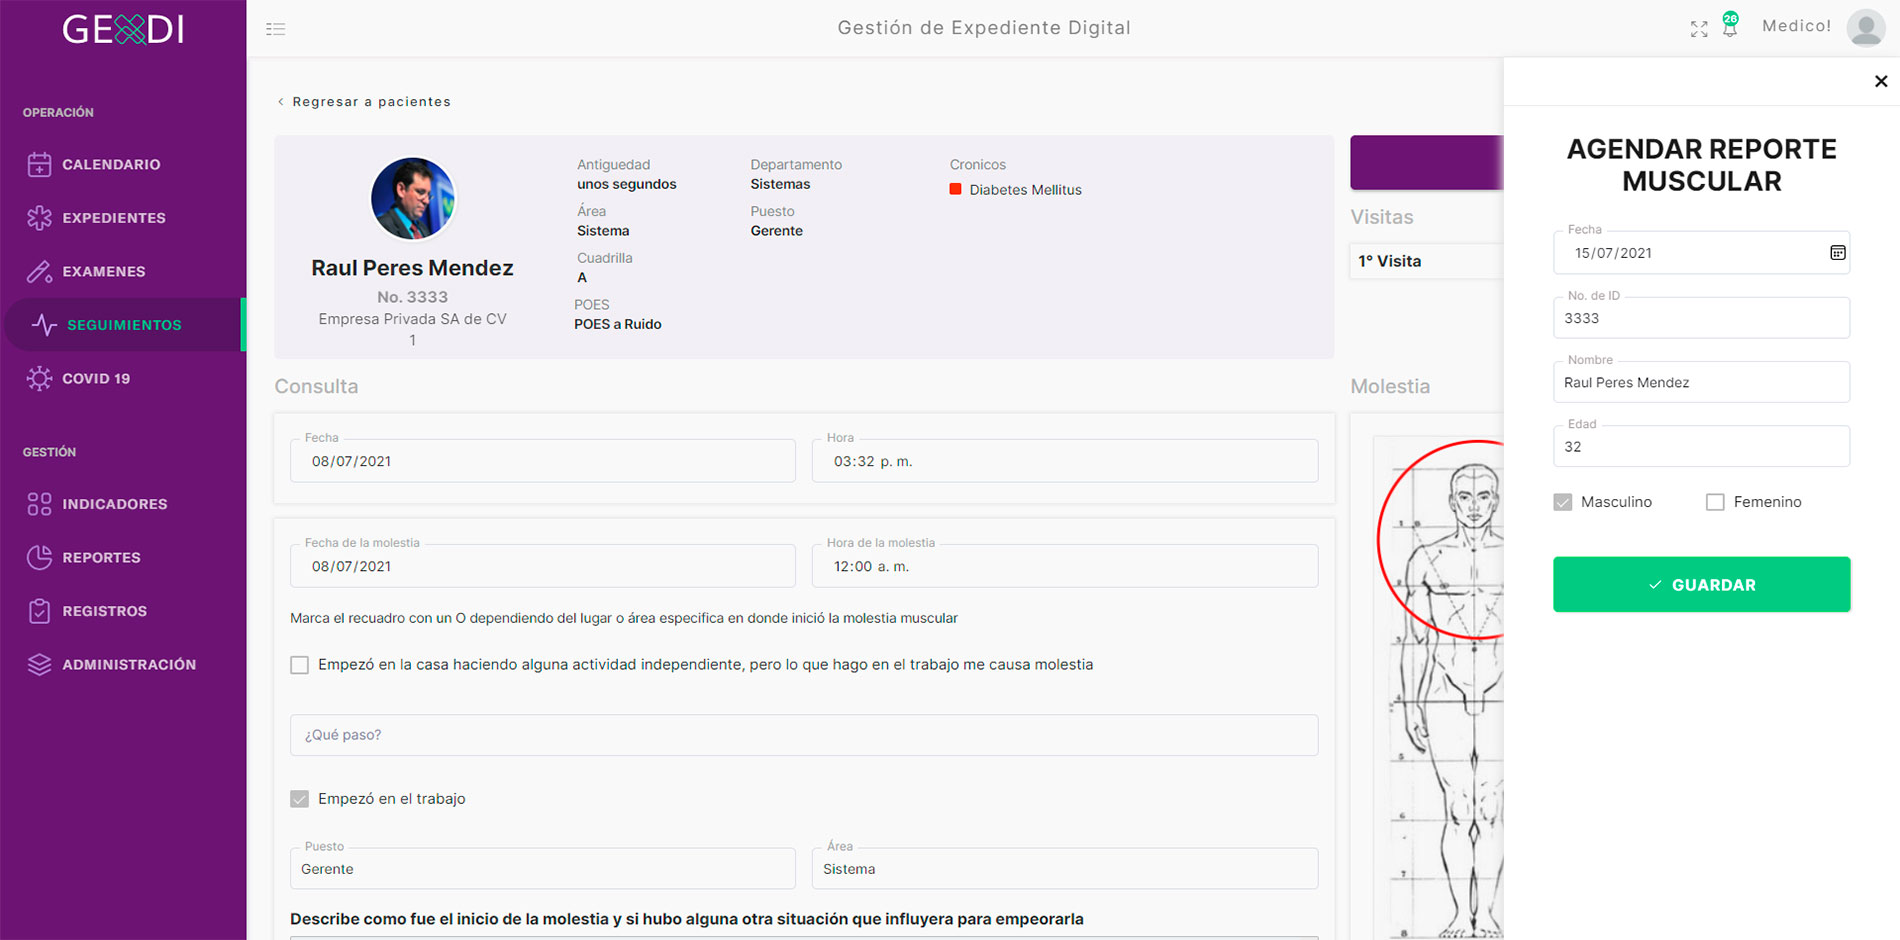Click the Consulta Hora field
This screenshot has width=1900, height=940.
1065,461
